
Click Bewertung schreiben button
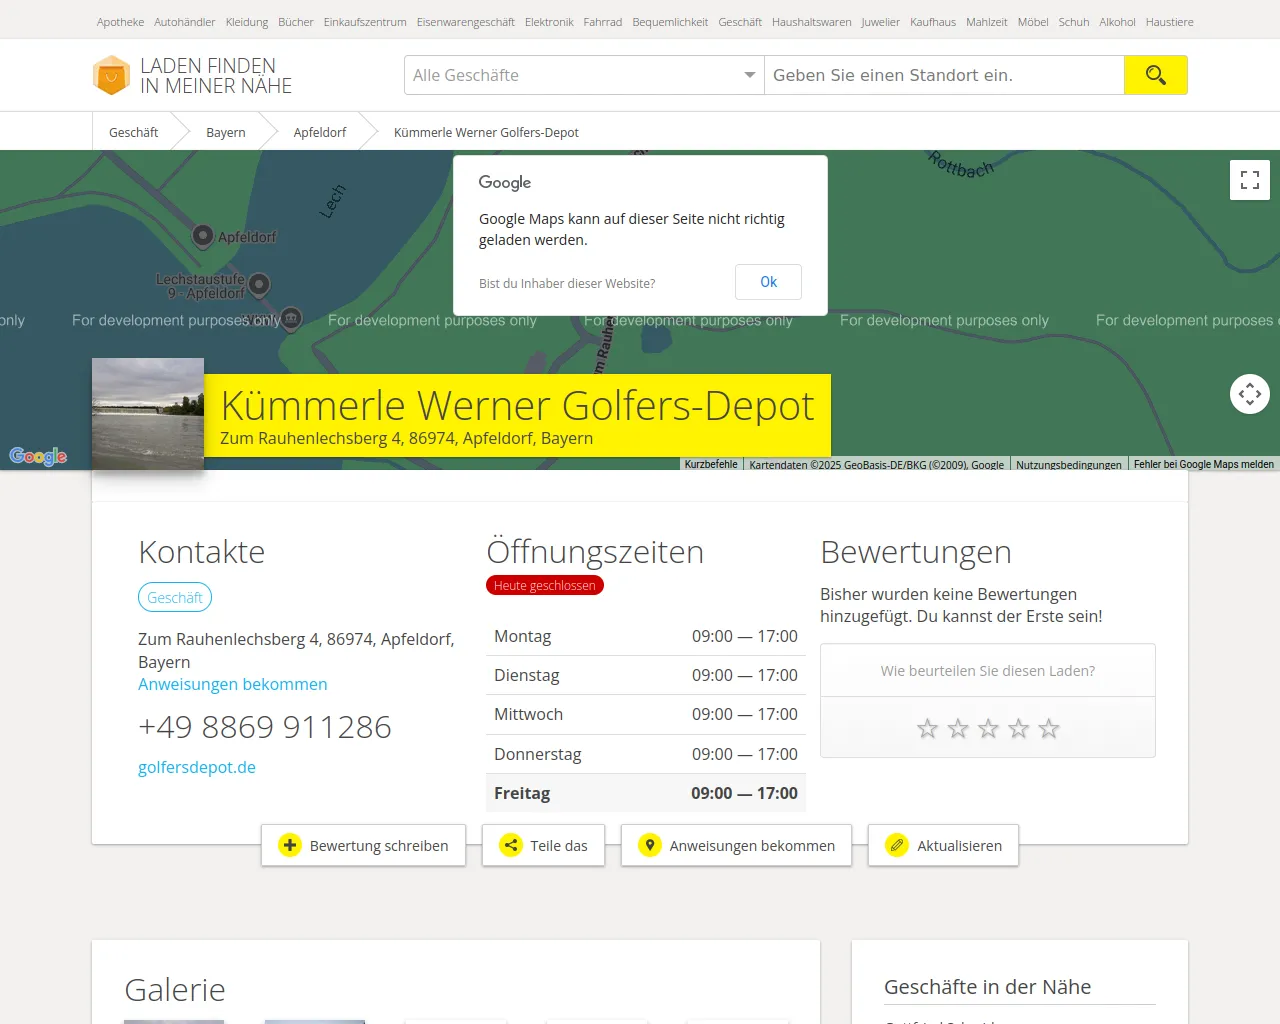pos(363,846)
